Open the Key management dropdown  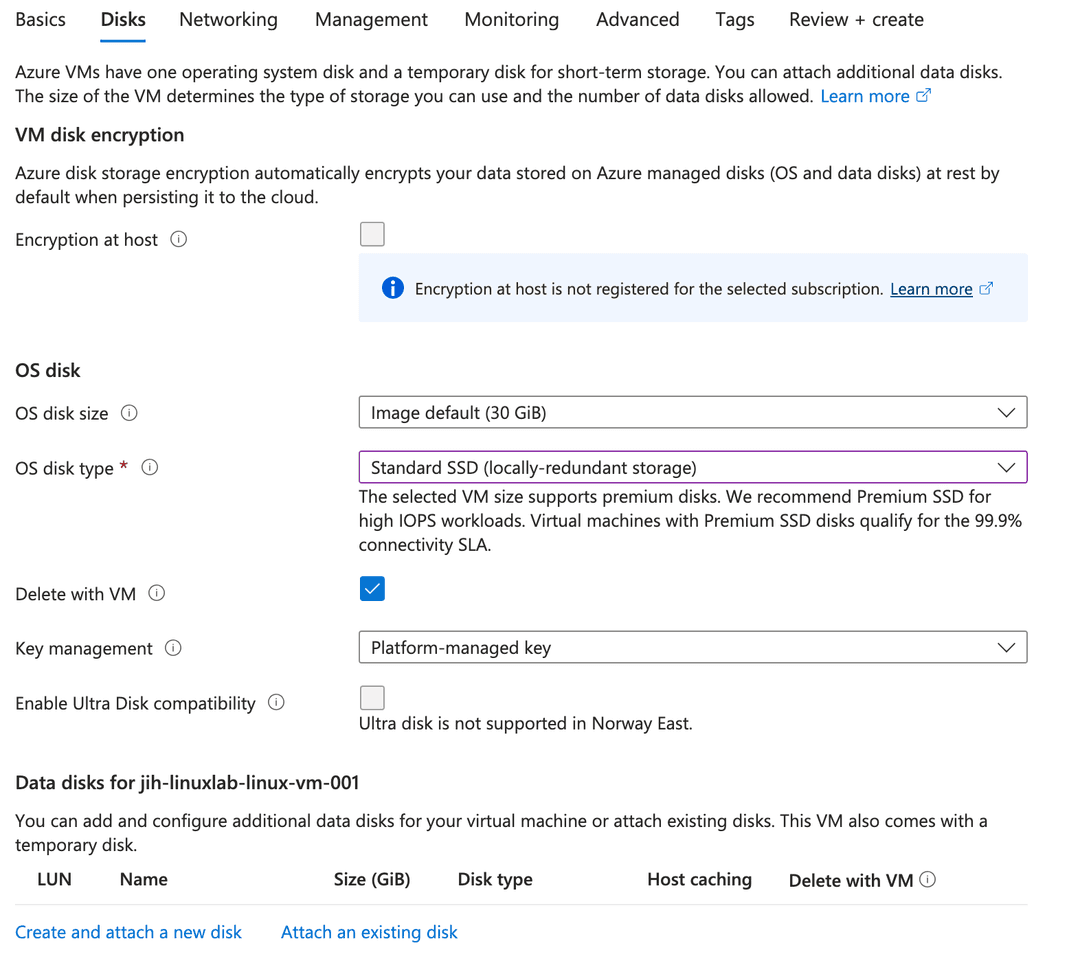[692, 648]
